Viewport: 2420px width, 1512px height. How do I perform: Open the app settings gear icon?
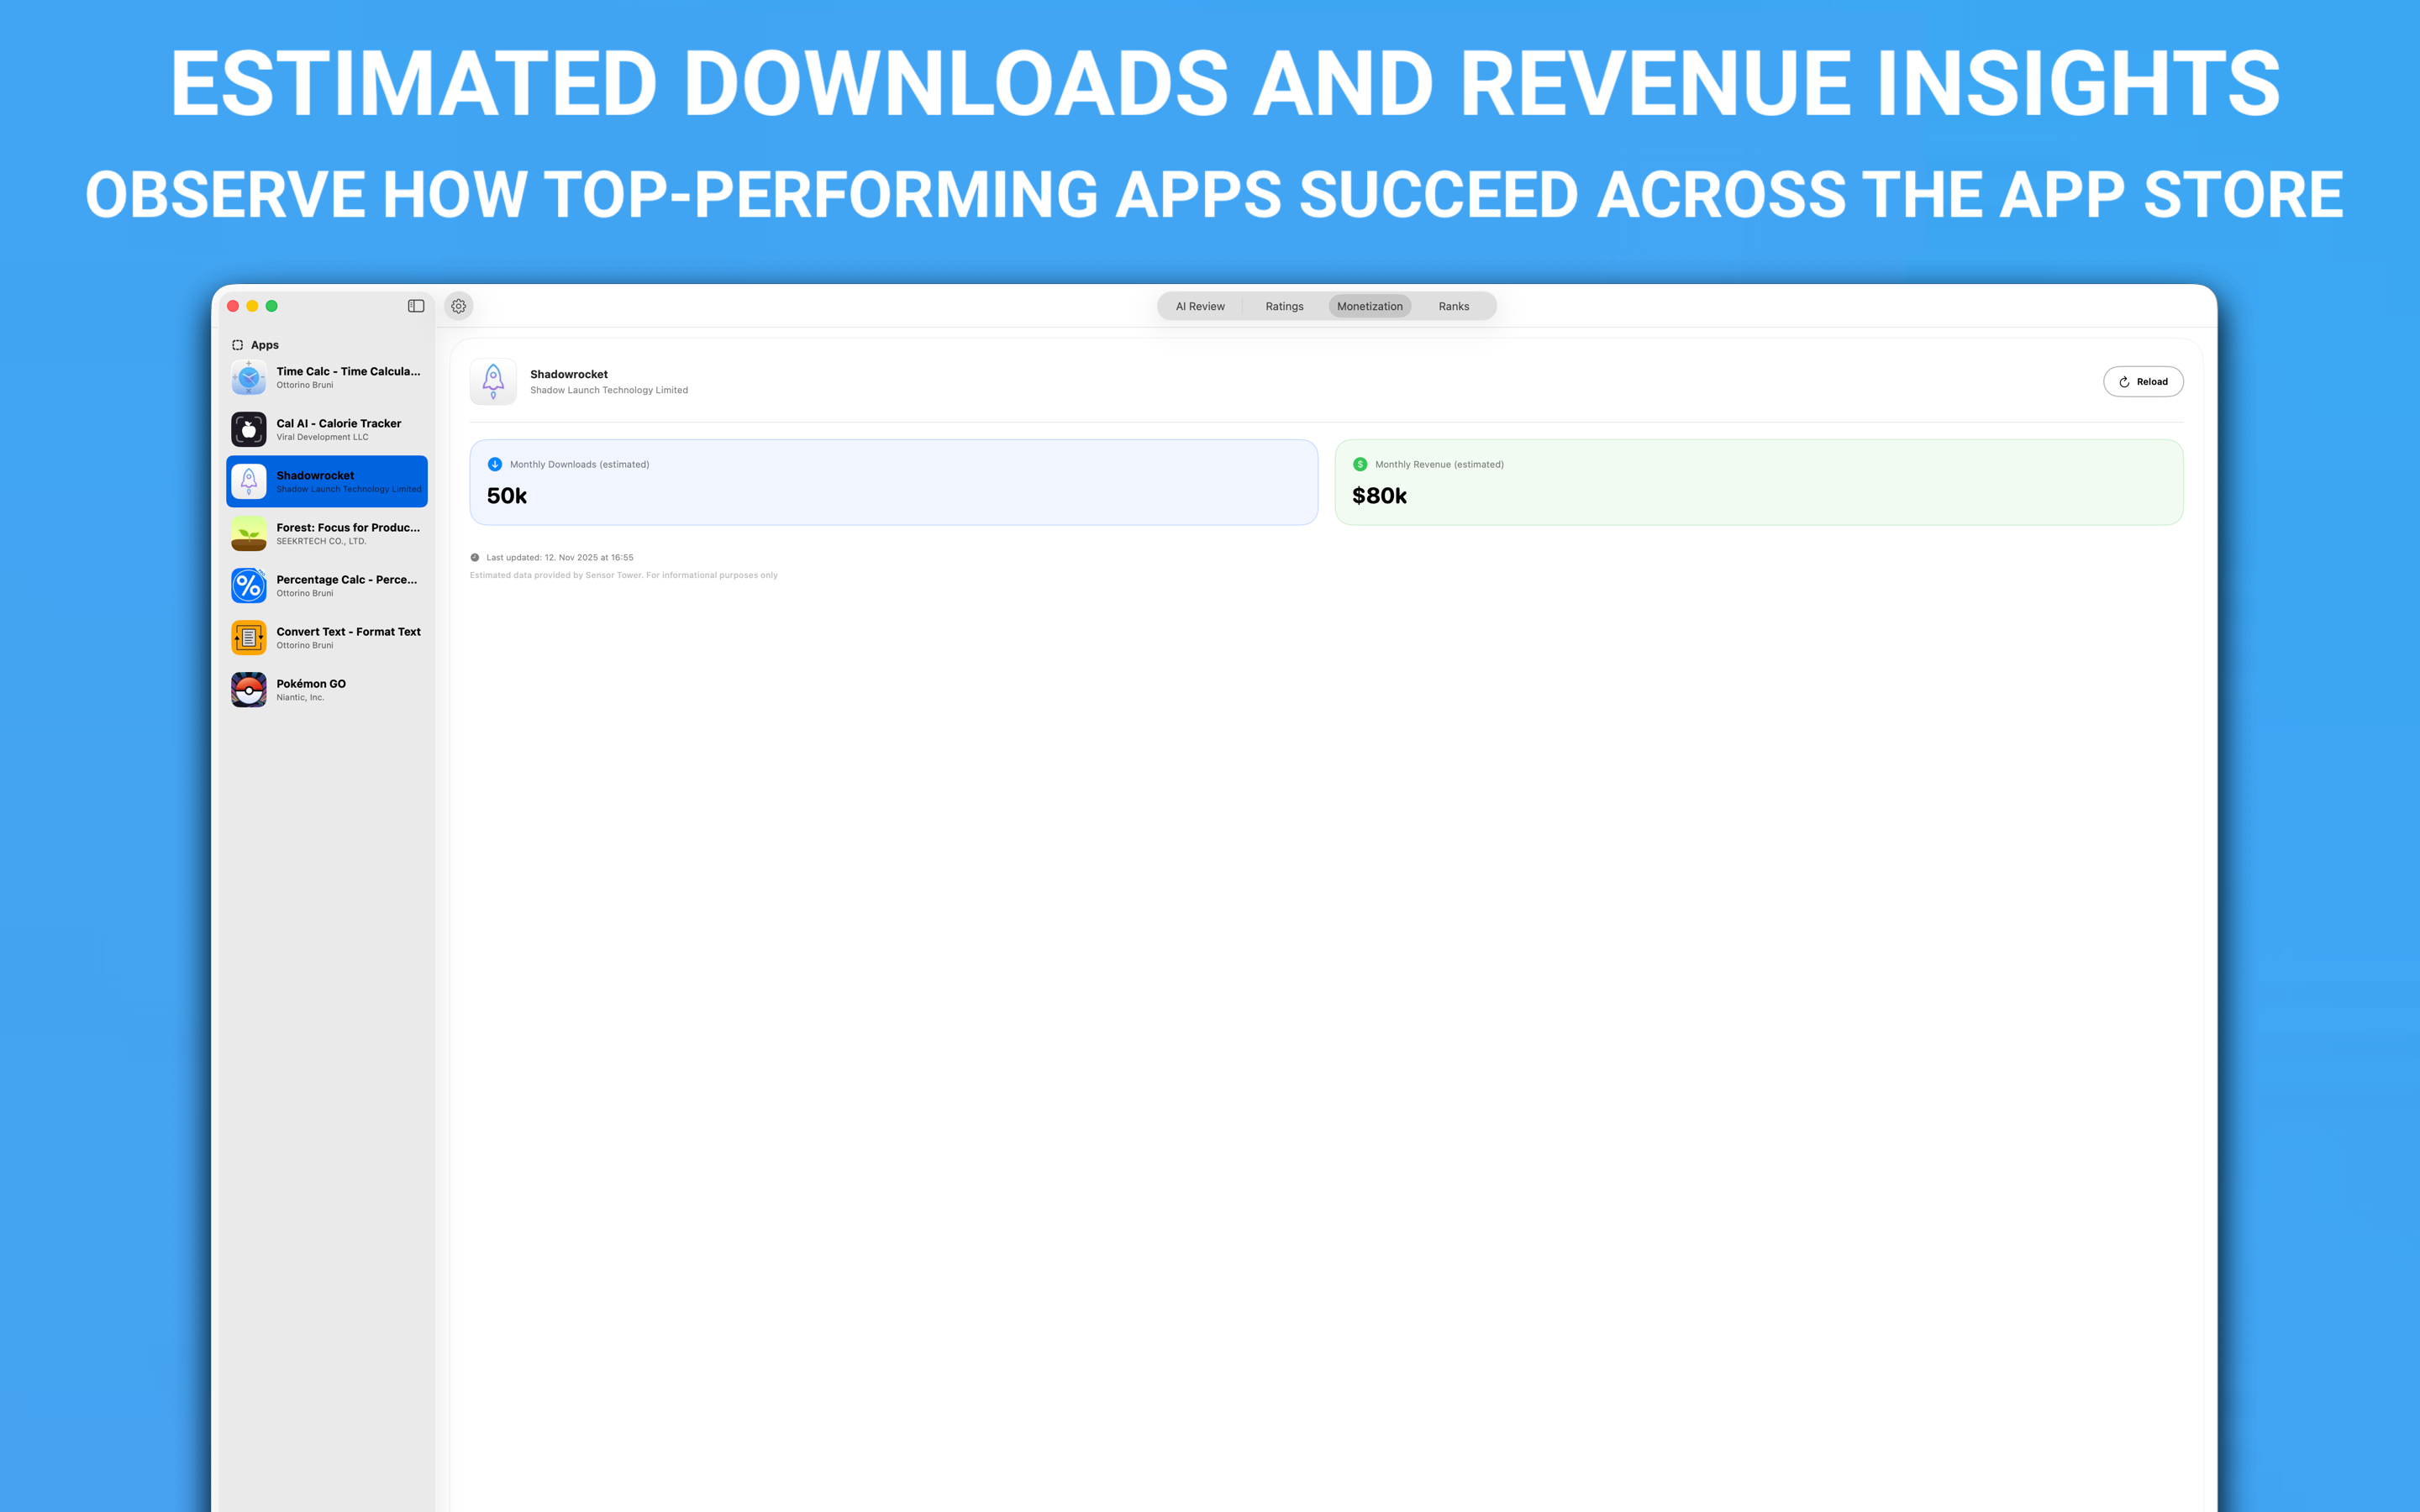(458, 306)
